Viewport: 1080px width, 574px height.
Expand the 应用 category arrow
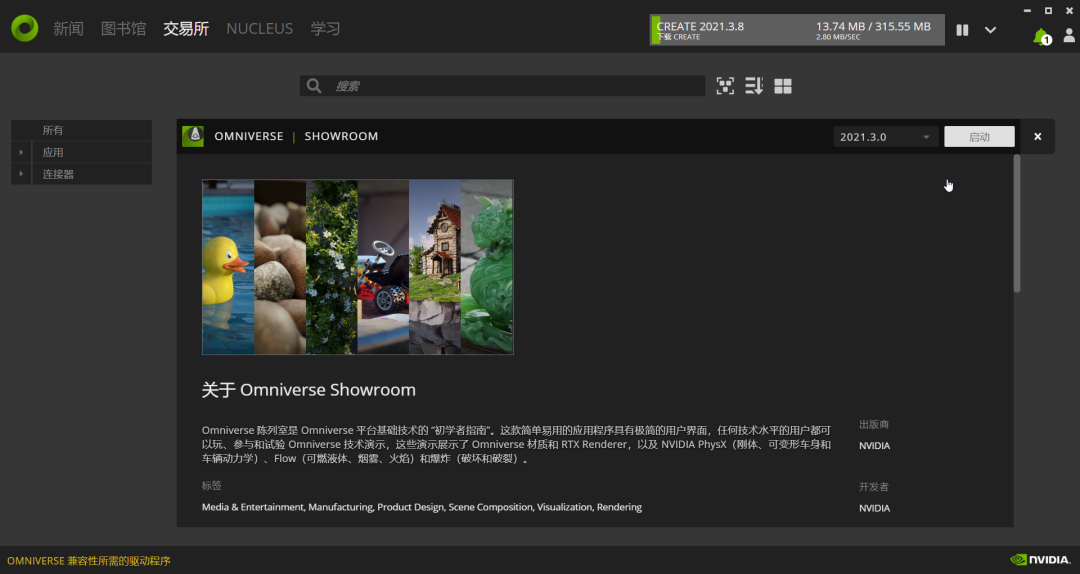[x=21, y=152]
